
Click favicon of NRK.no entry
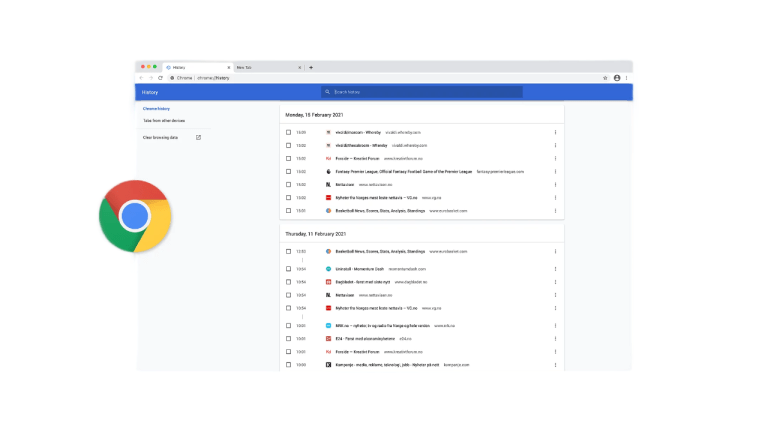[x=328, y=326]
